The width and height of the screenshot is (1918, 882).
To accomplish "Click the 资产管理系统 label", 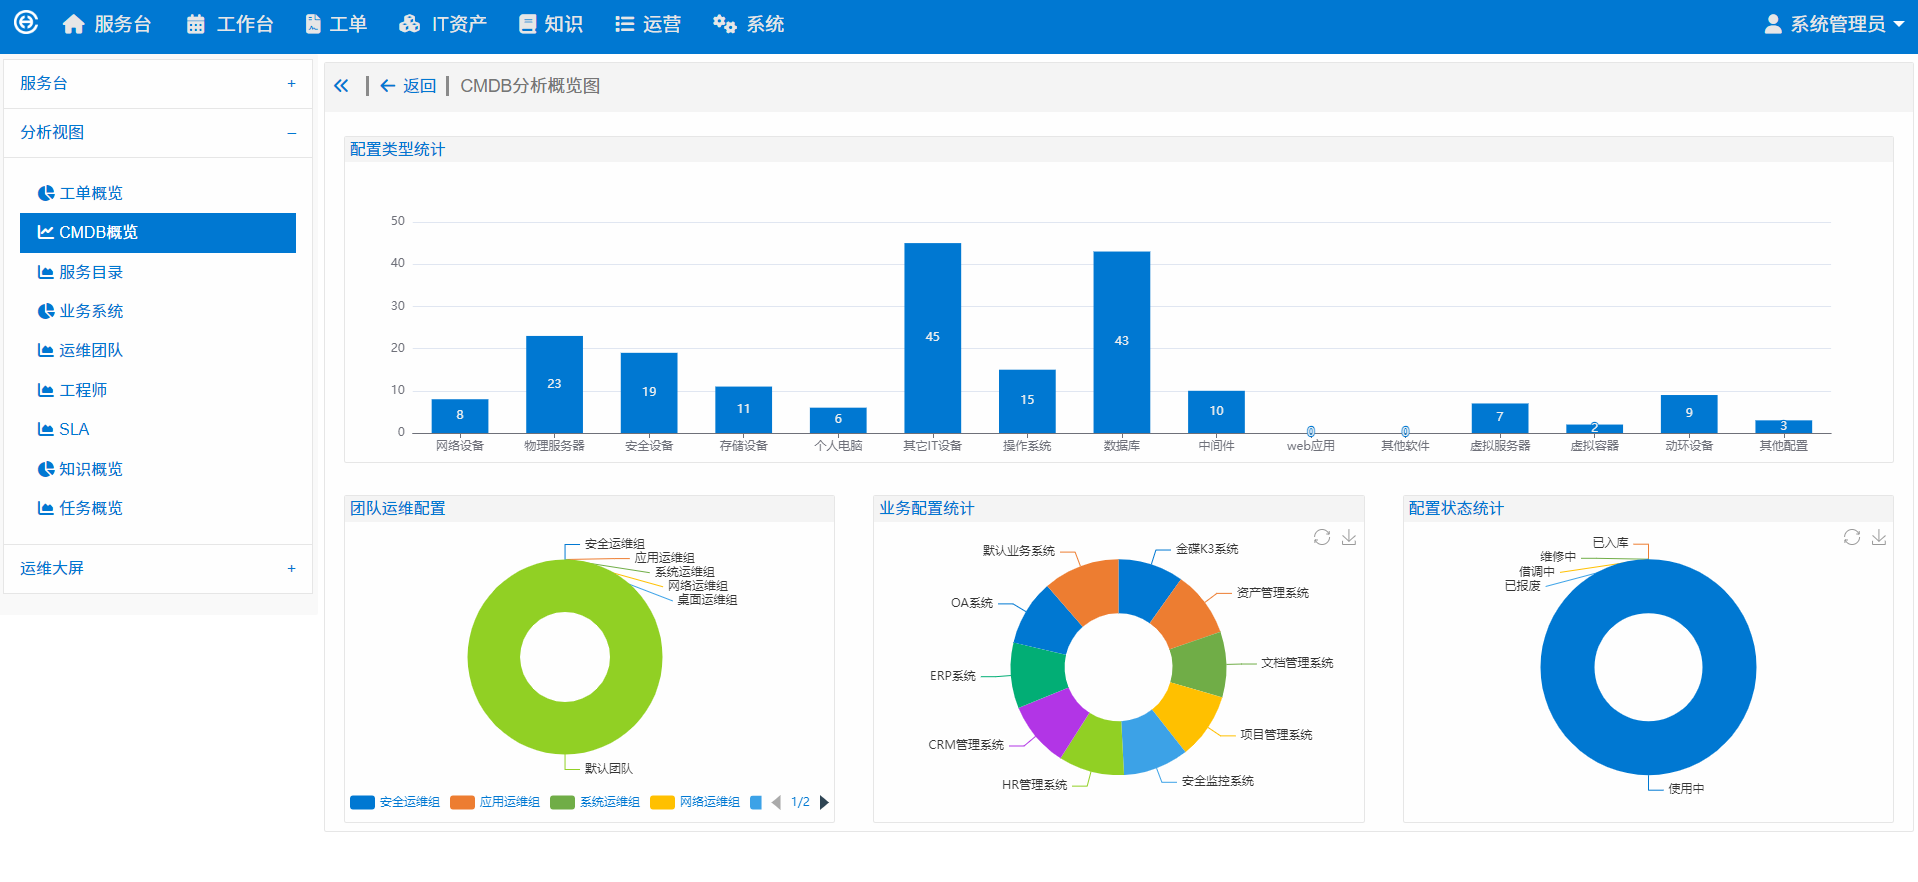I will (x=1272, y=593).
